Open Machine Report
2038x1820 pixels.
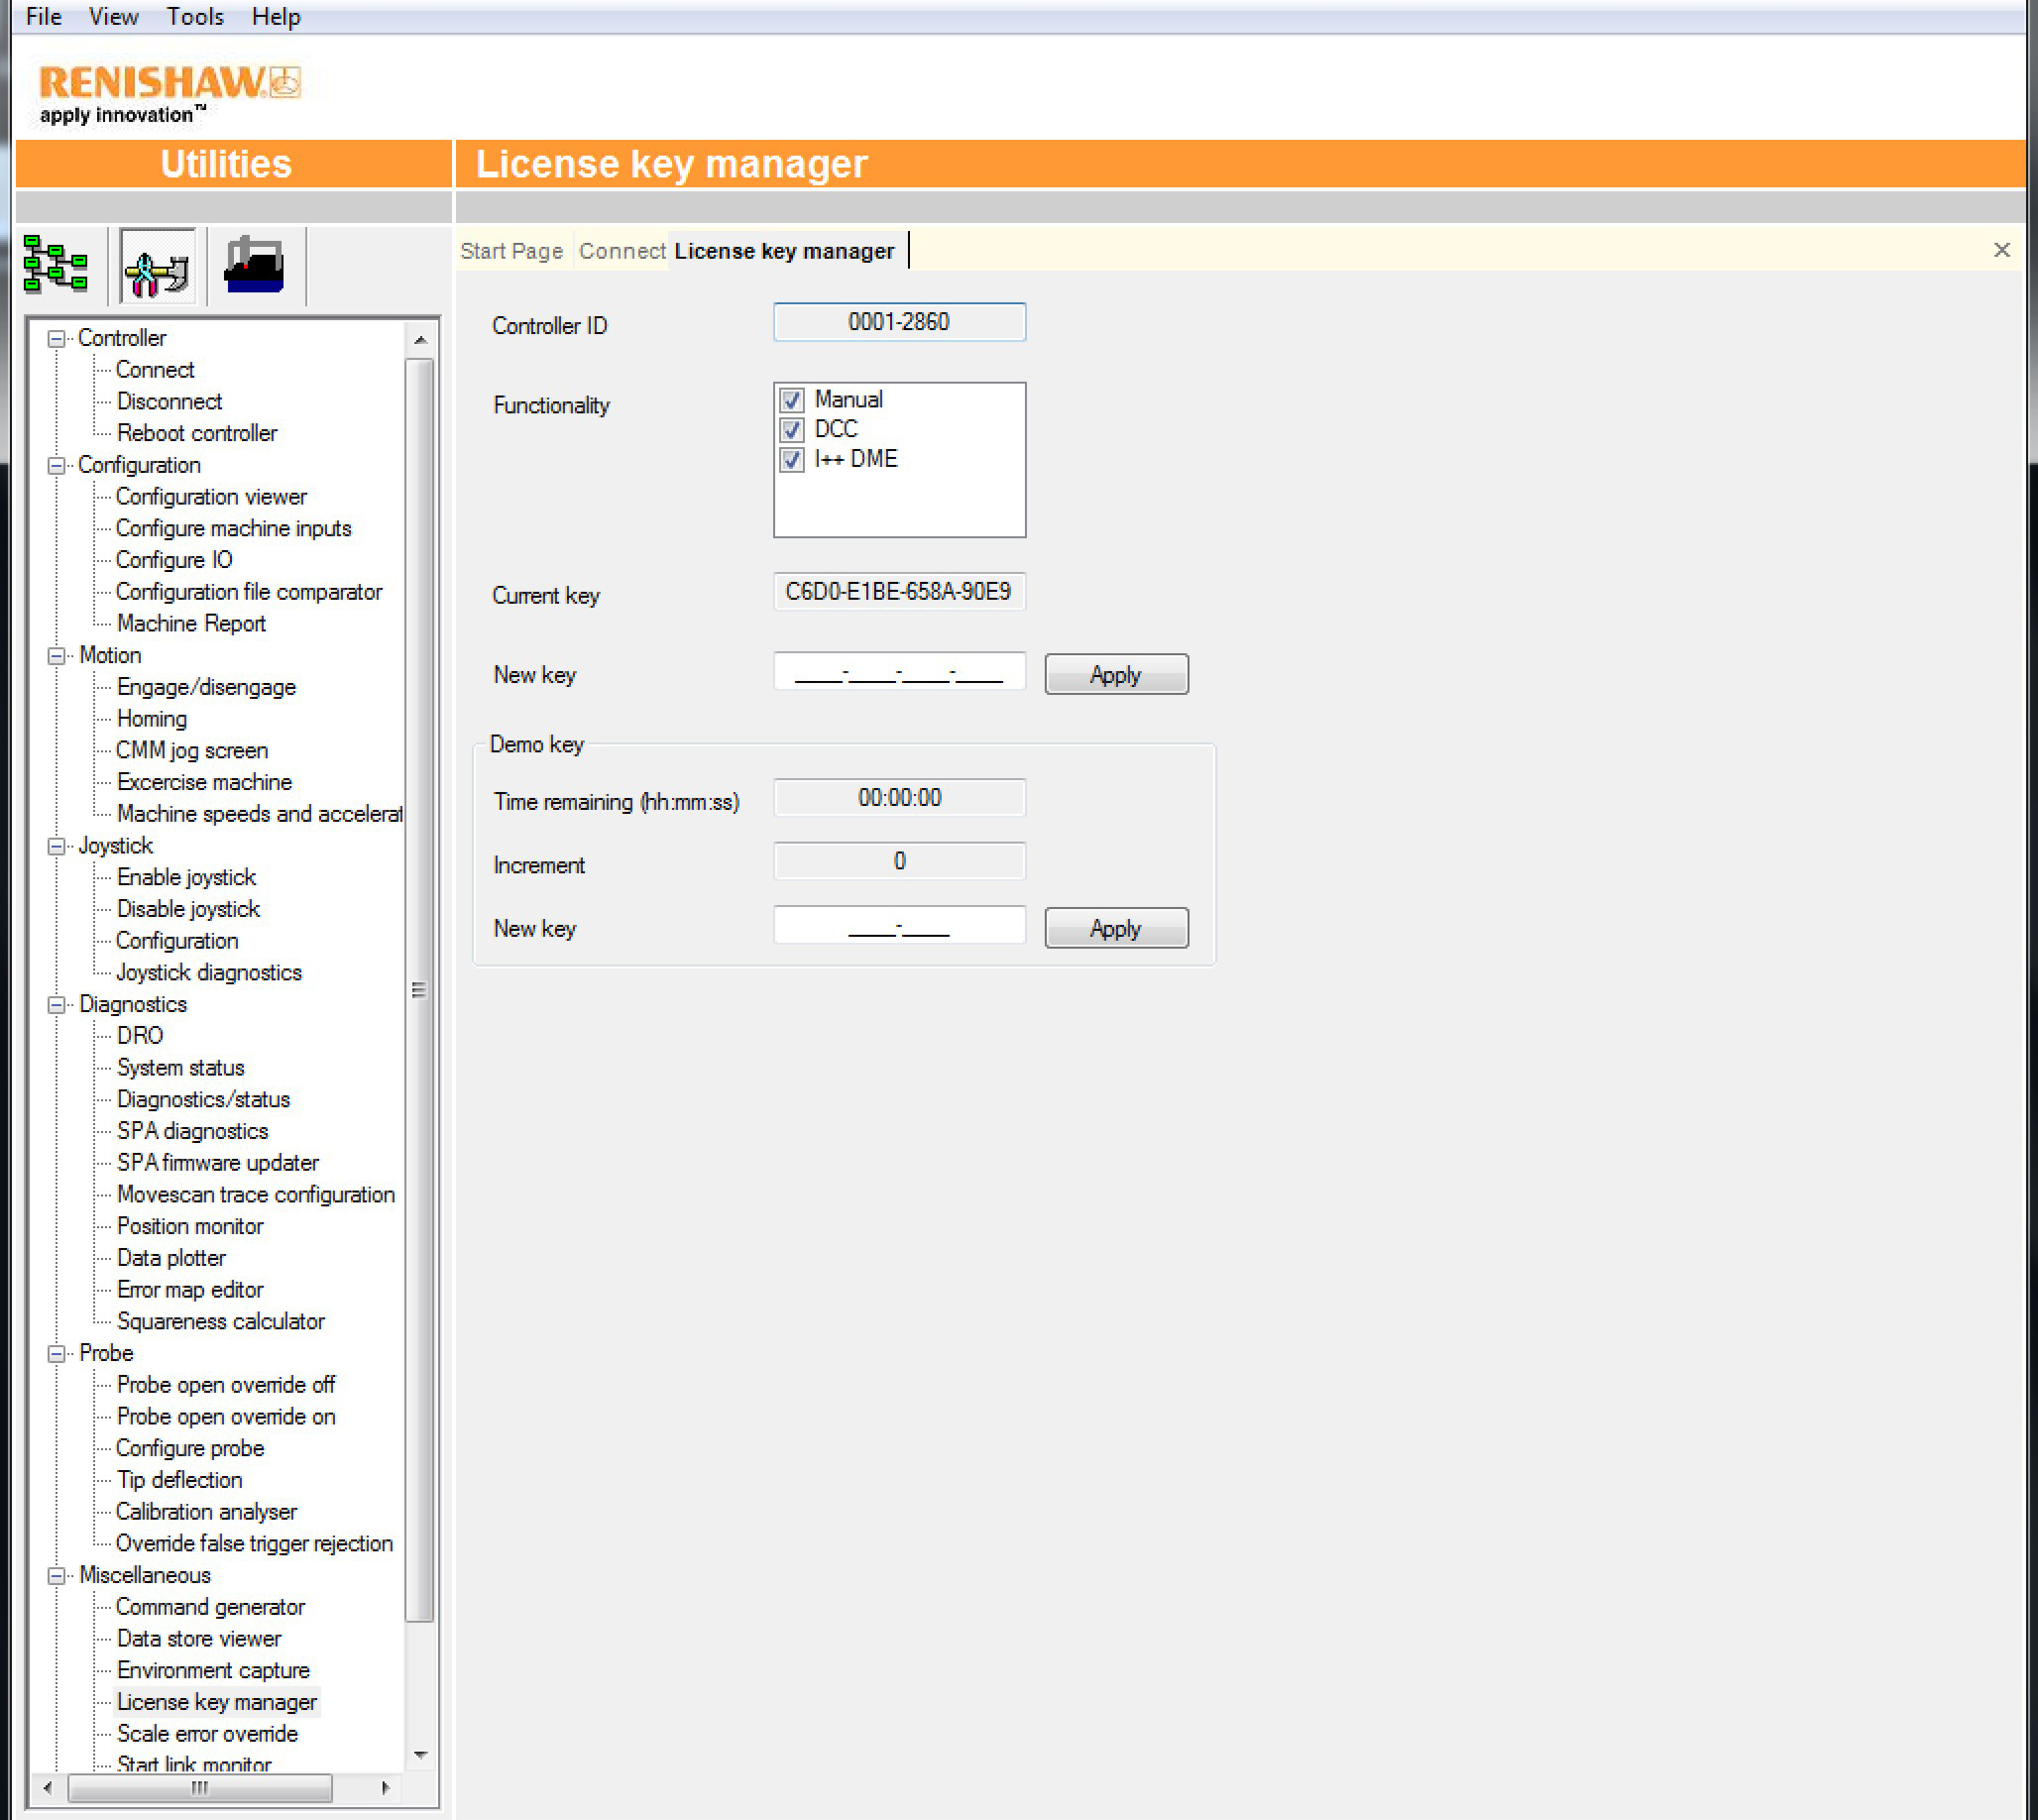(x=191, y=625)
